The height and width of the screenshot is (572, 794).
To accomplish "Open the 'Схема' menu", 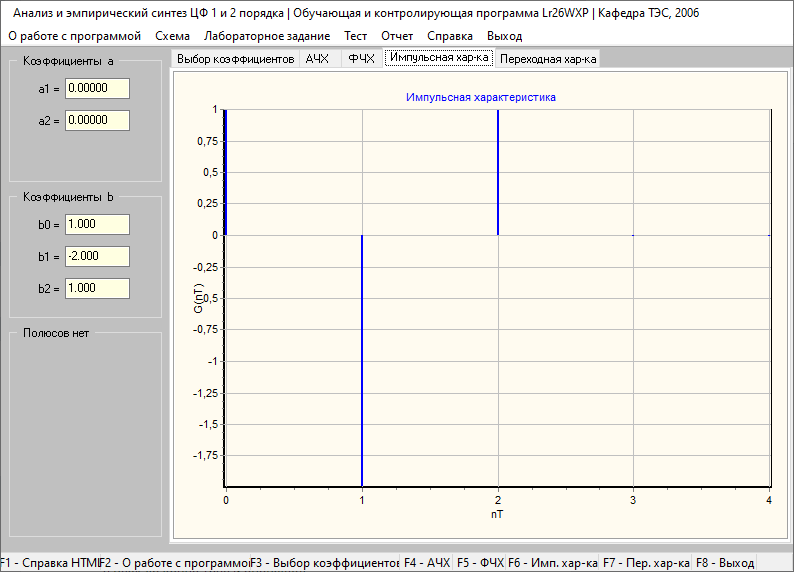I will coord(172,36).
